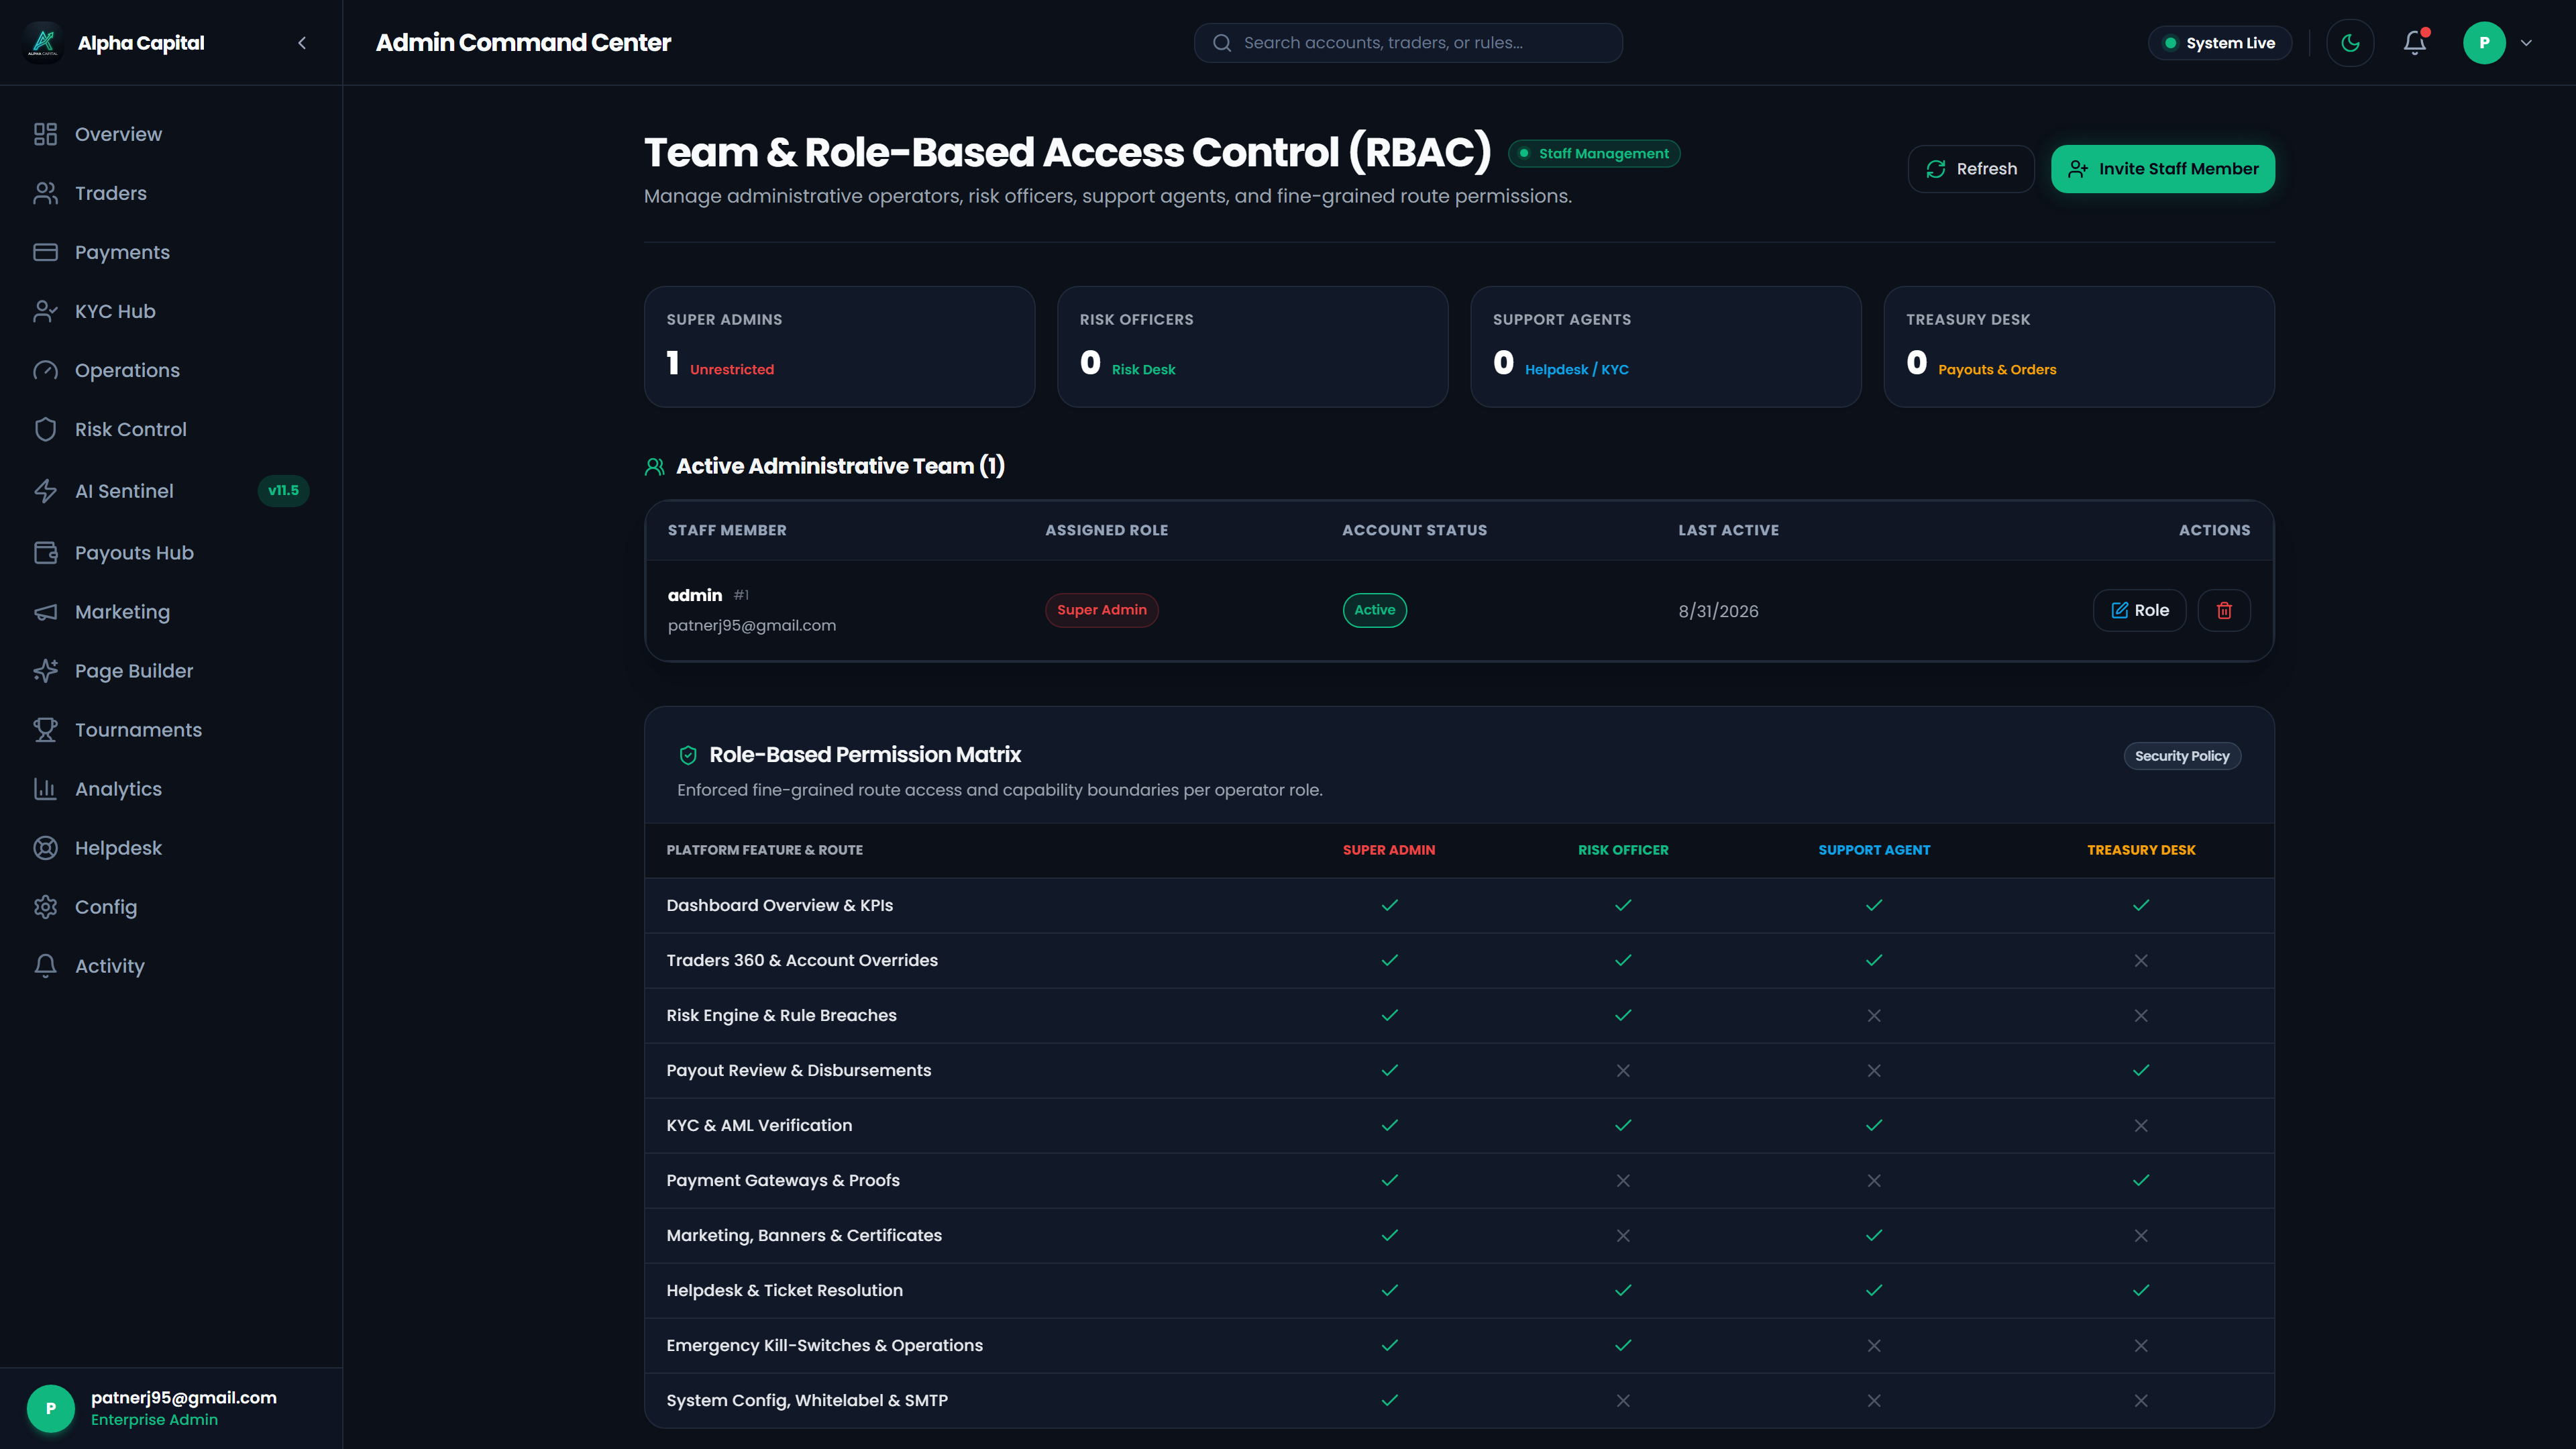
Task: Click Risk Officer check for Emergency Kill-Switches row
Action: click(x=1623, y=1345)
